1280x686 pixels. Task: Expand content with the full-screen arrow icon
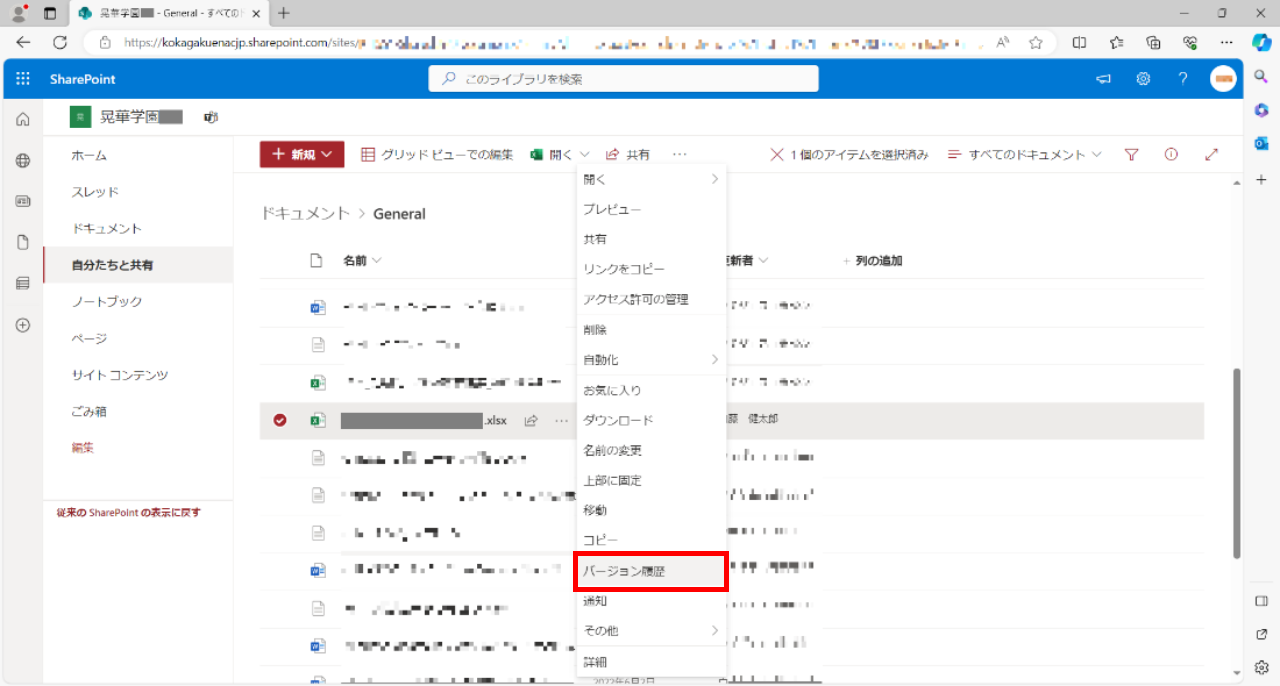point(1212,155)
